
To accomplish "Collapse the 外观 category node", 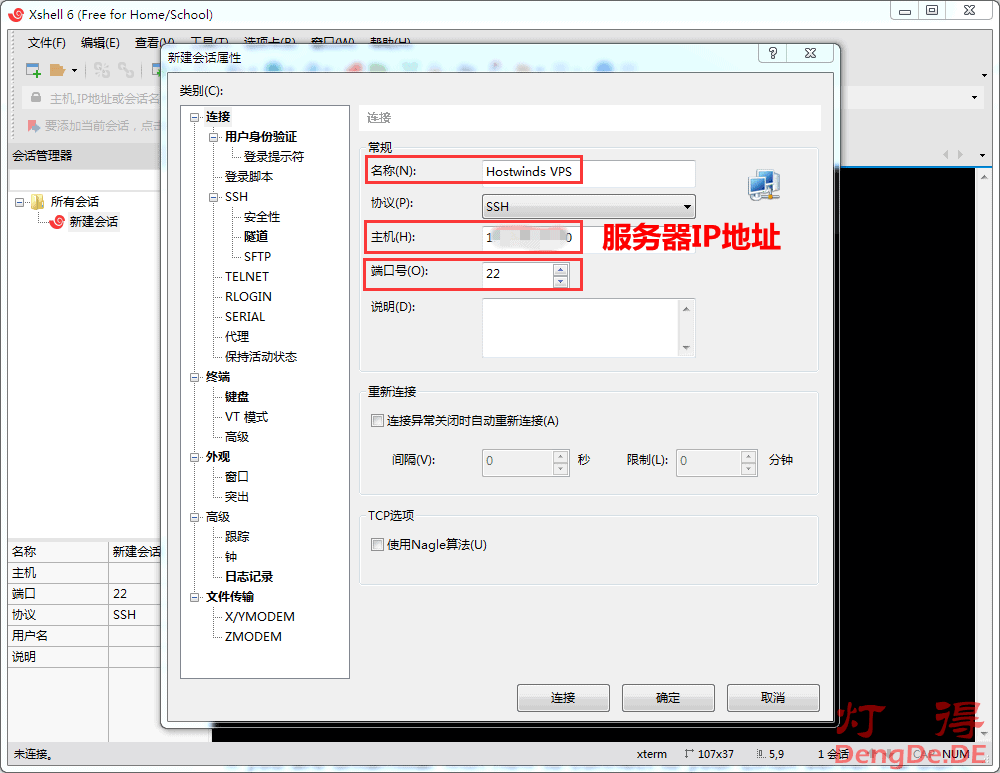I will pyautogui.click(x=194, y=457).
